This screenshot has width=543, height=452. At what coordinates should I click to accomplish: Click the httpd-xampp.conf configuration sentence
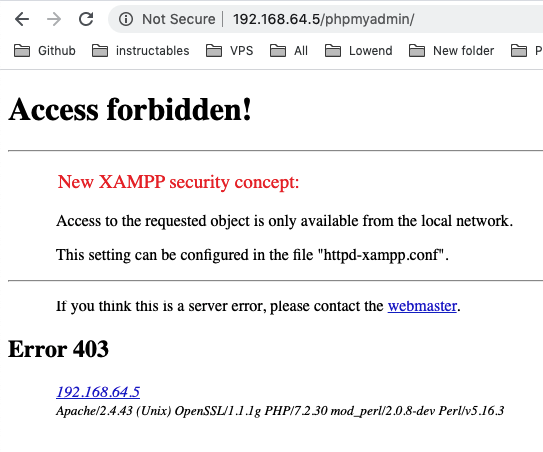(252, 255)
